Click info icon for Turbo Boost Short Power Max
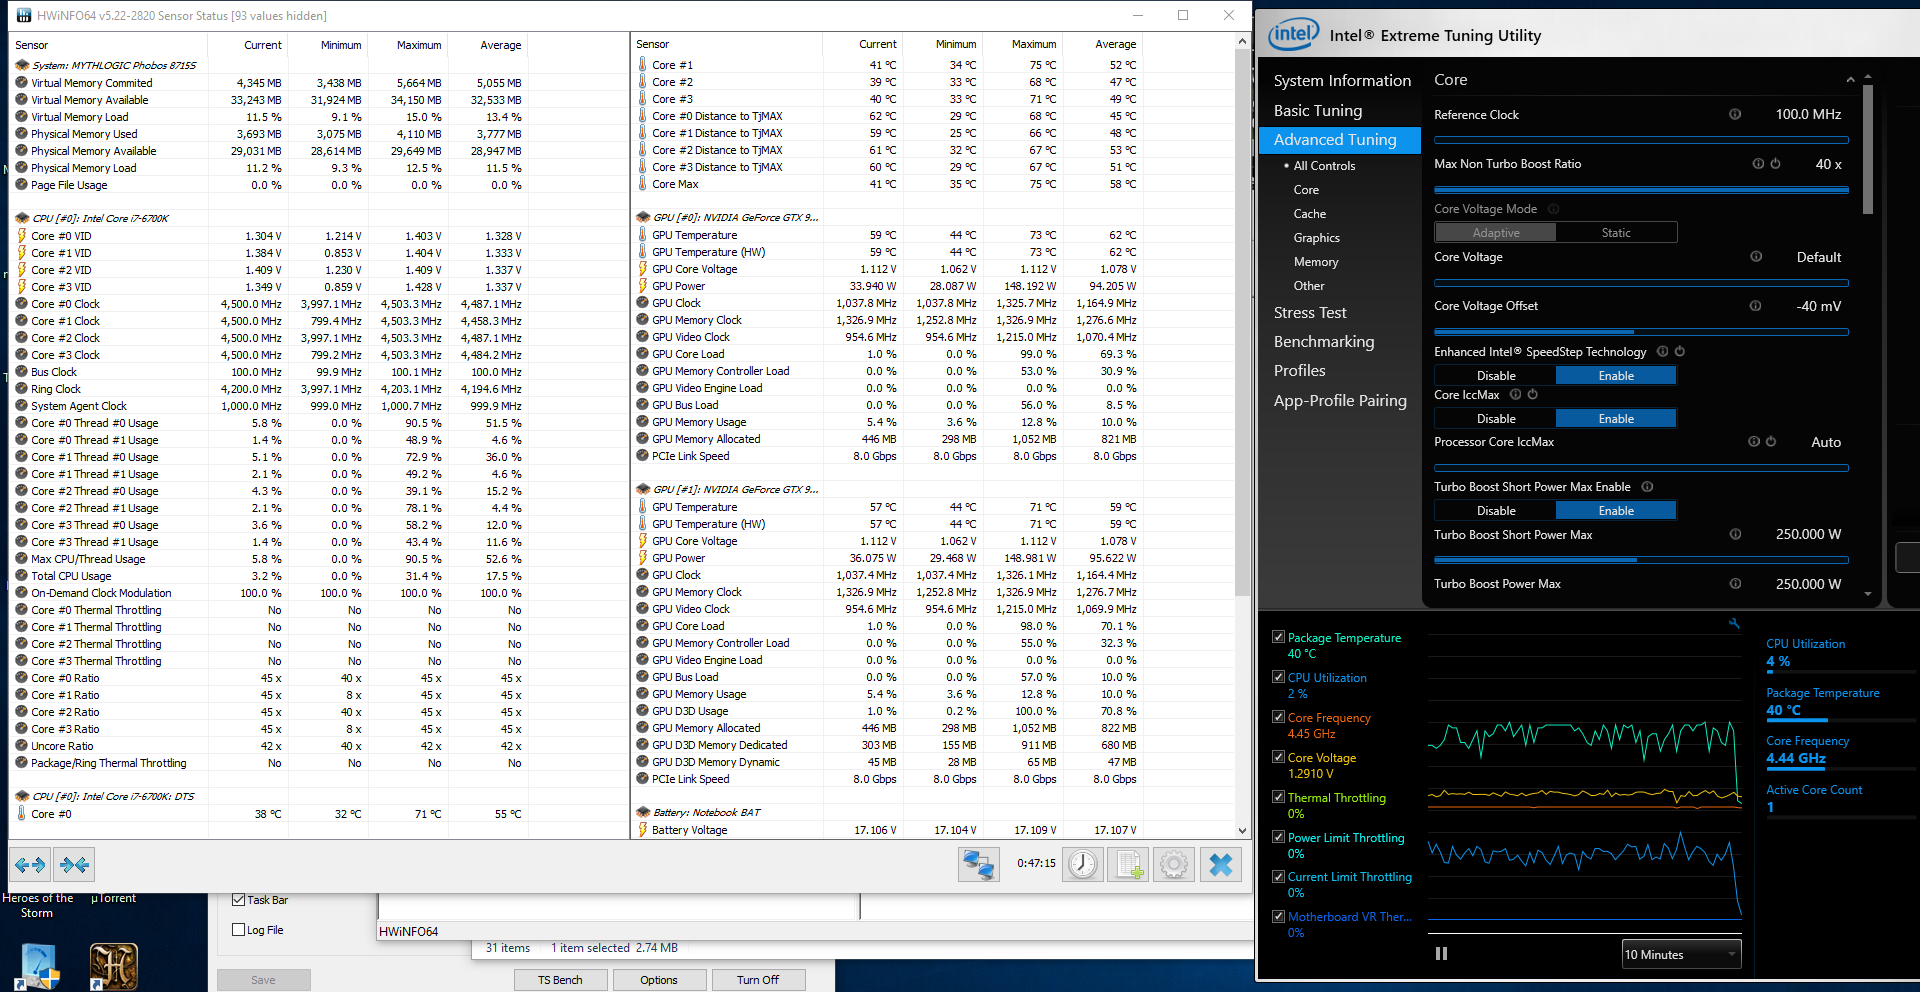The width and height of the screenshot is (1920, 992). [1735, 534]
